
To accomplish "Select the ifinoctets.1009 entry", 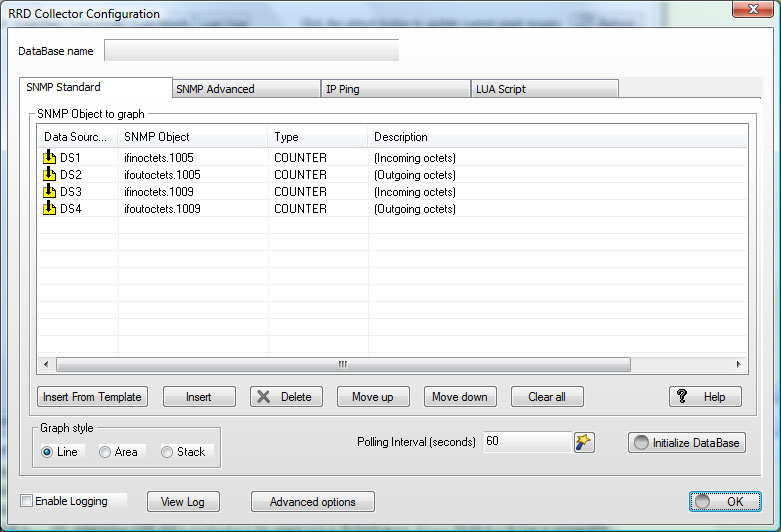I will click(x=159, y=191).
